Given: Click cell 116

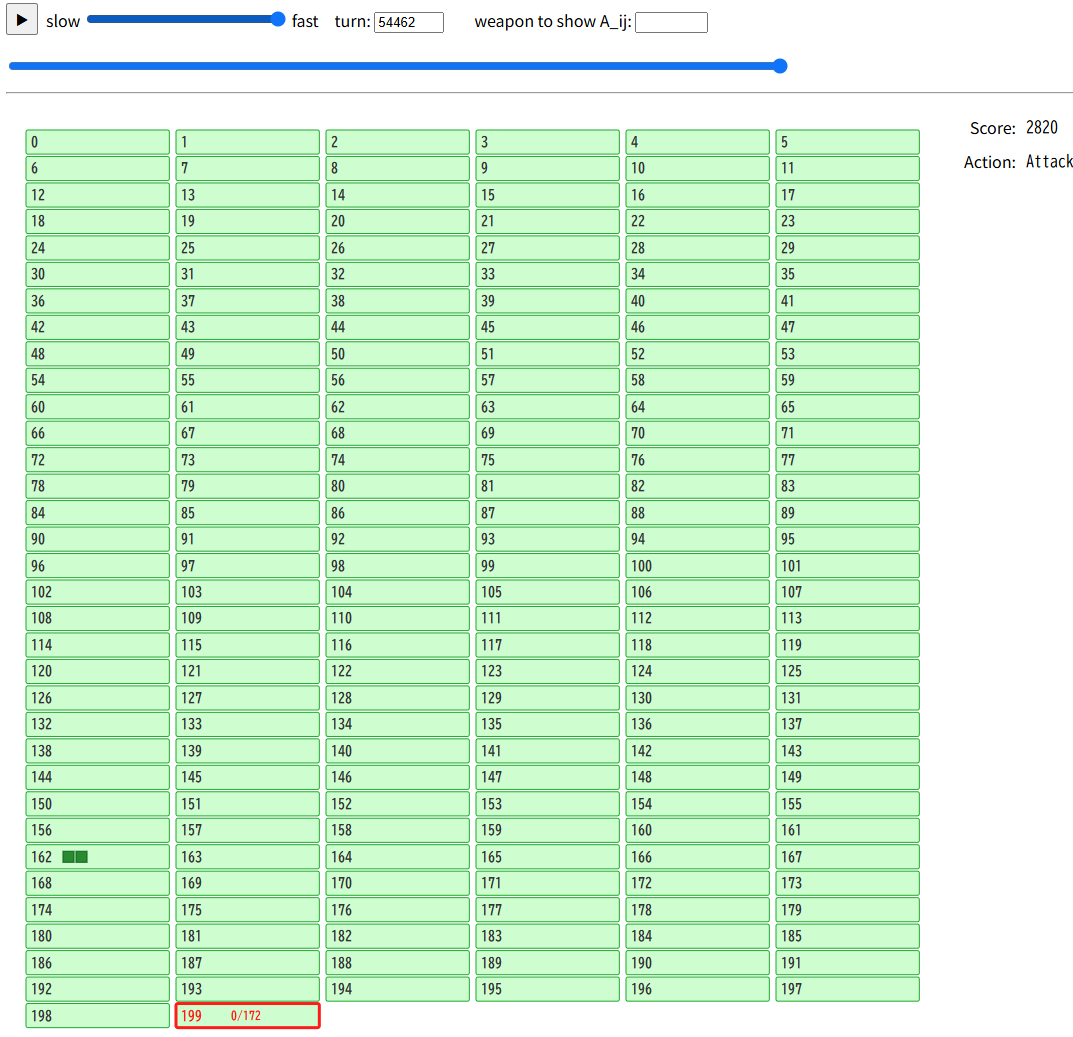Looking at the screenshot, I should [x=398, y=645].
